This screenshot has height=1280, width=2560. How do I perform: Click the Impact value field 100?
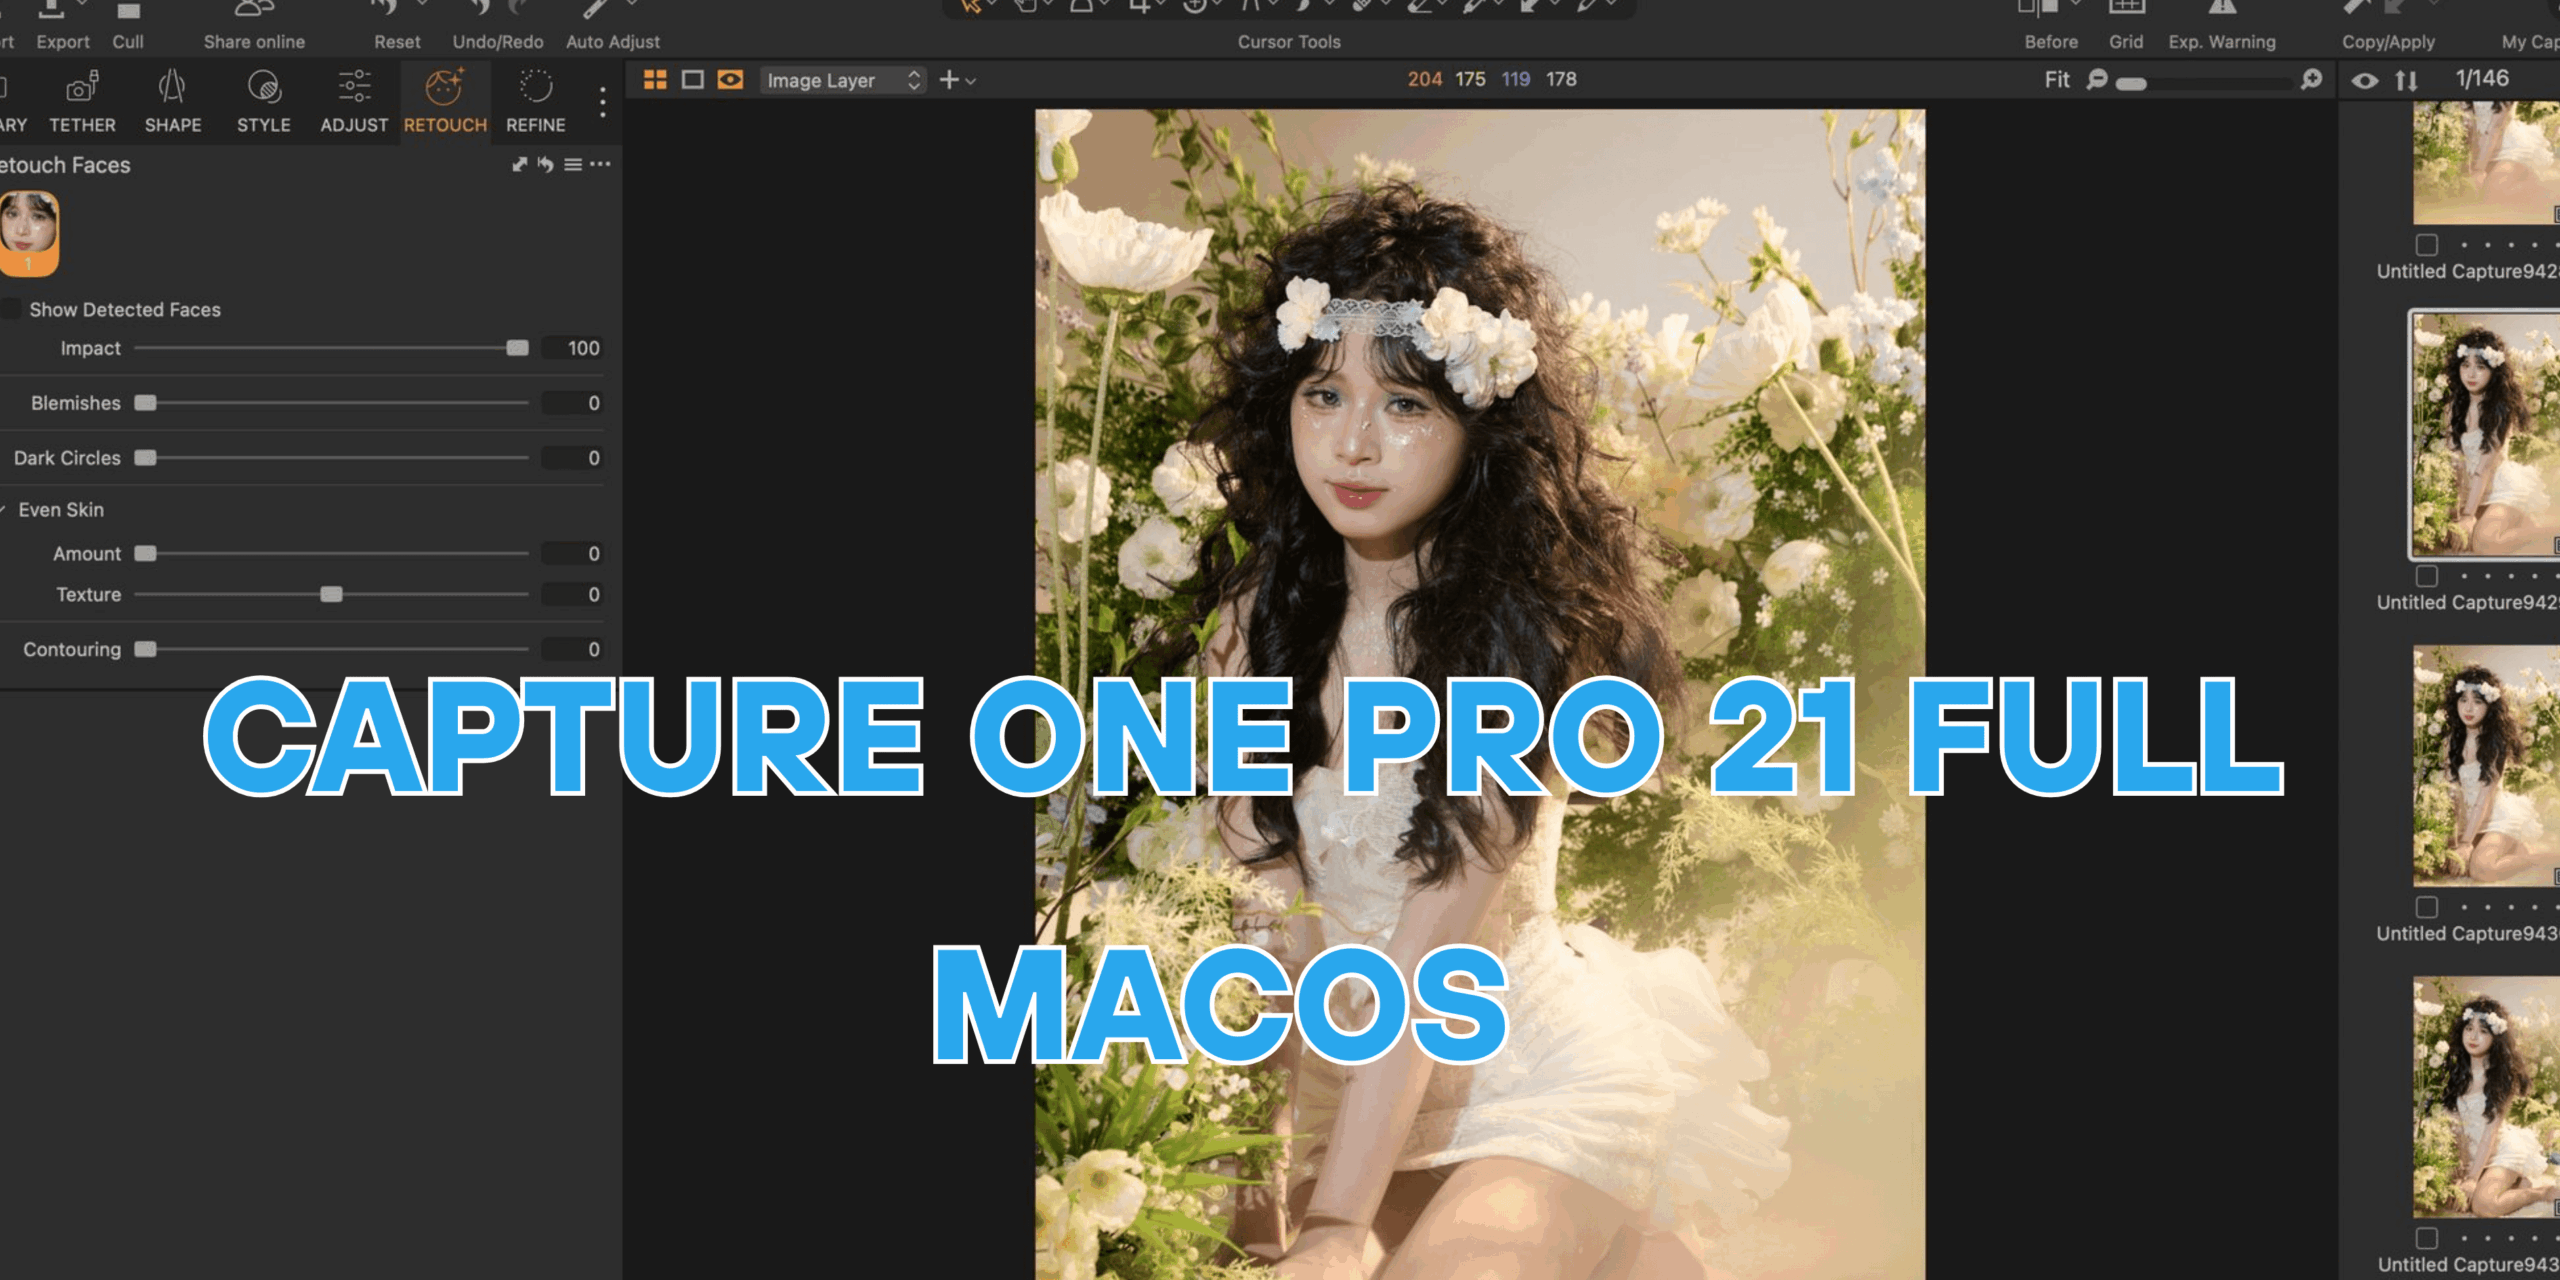573,348
